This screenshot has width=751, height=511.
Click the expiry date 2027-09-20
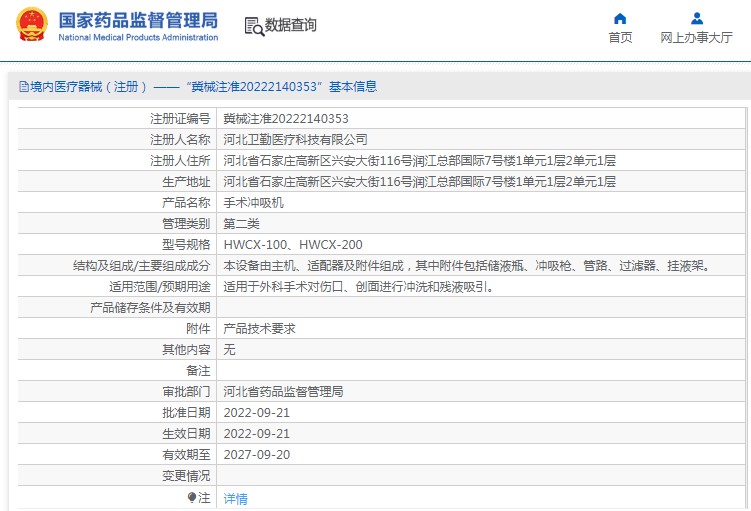pos(256,455)
